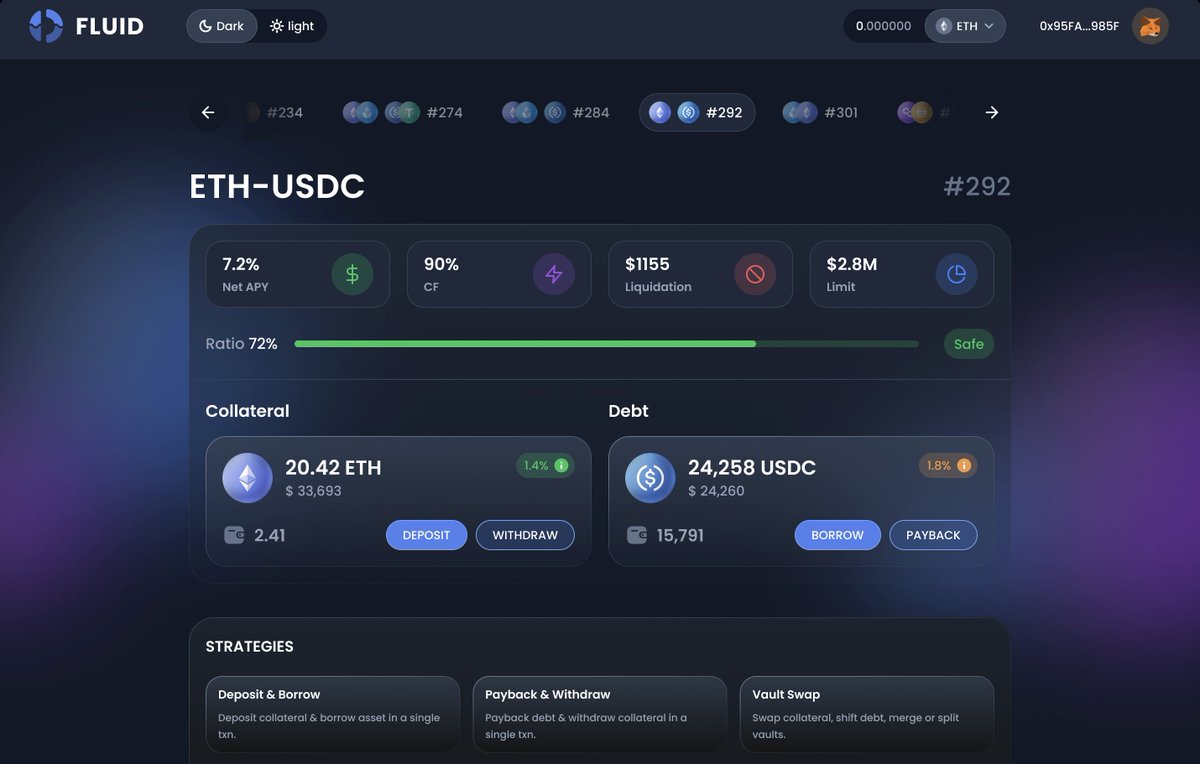Click the $ 24,260 debt value
Screen dimensions: 1200x764
pos(716,491)
